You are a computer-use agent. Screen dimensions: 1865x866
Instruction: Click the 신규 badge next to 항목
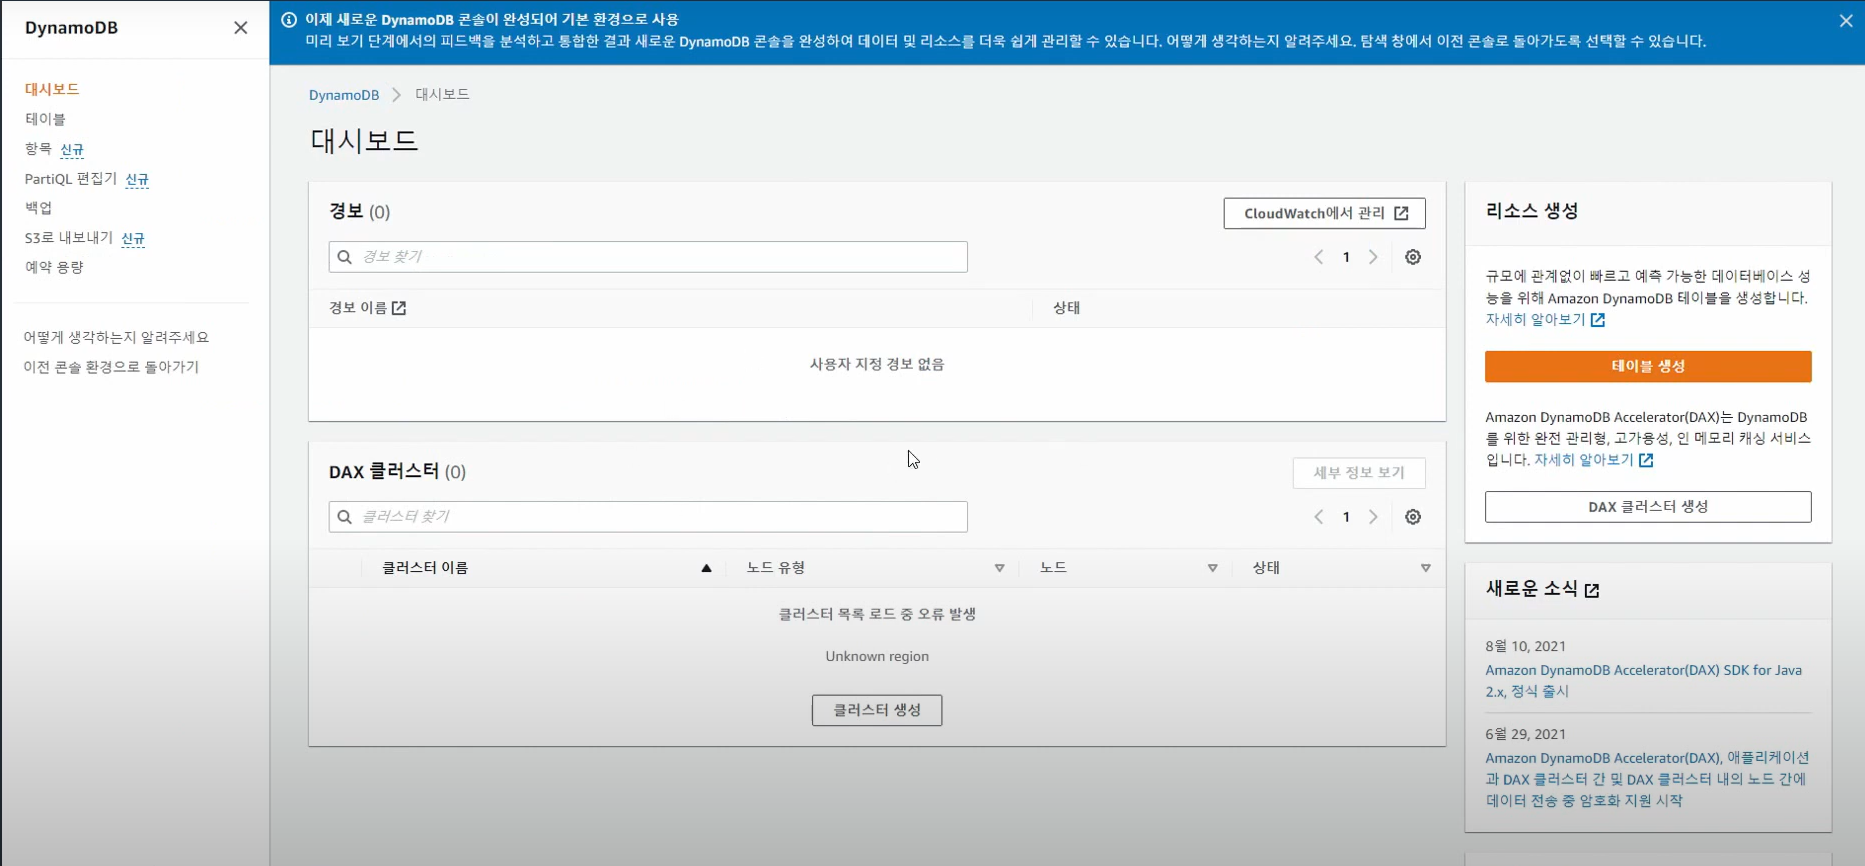tap(72, 150)
